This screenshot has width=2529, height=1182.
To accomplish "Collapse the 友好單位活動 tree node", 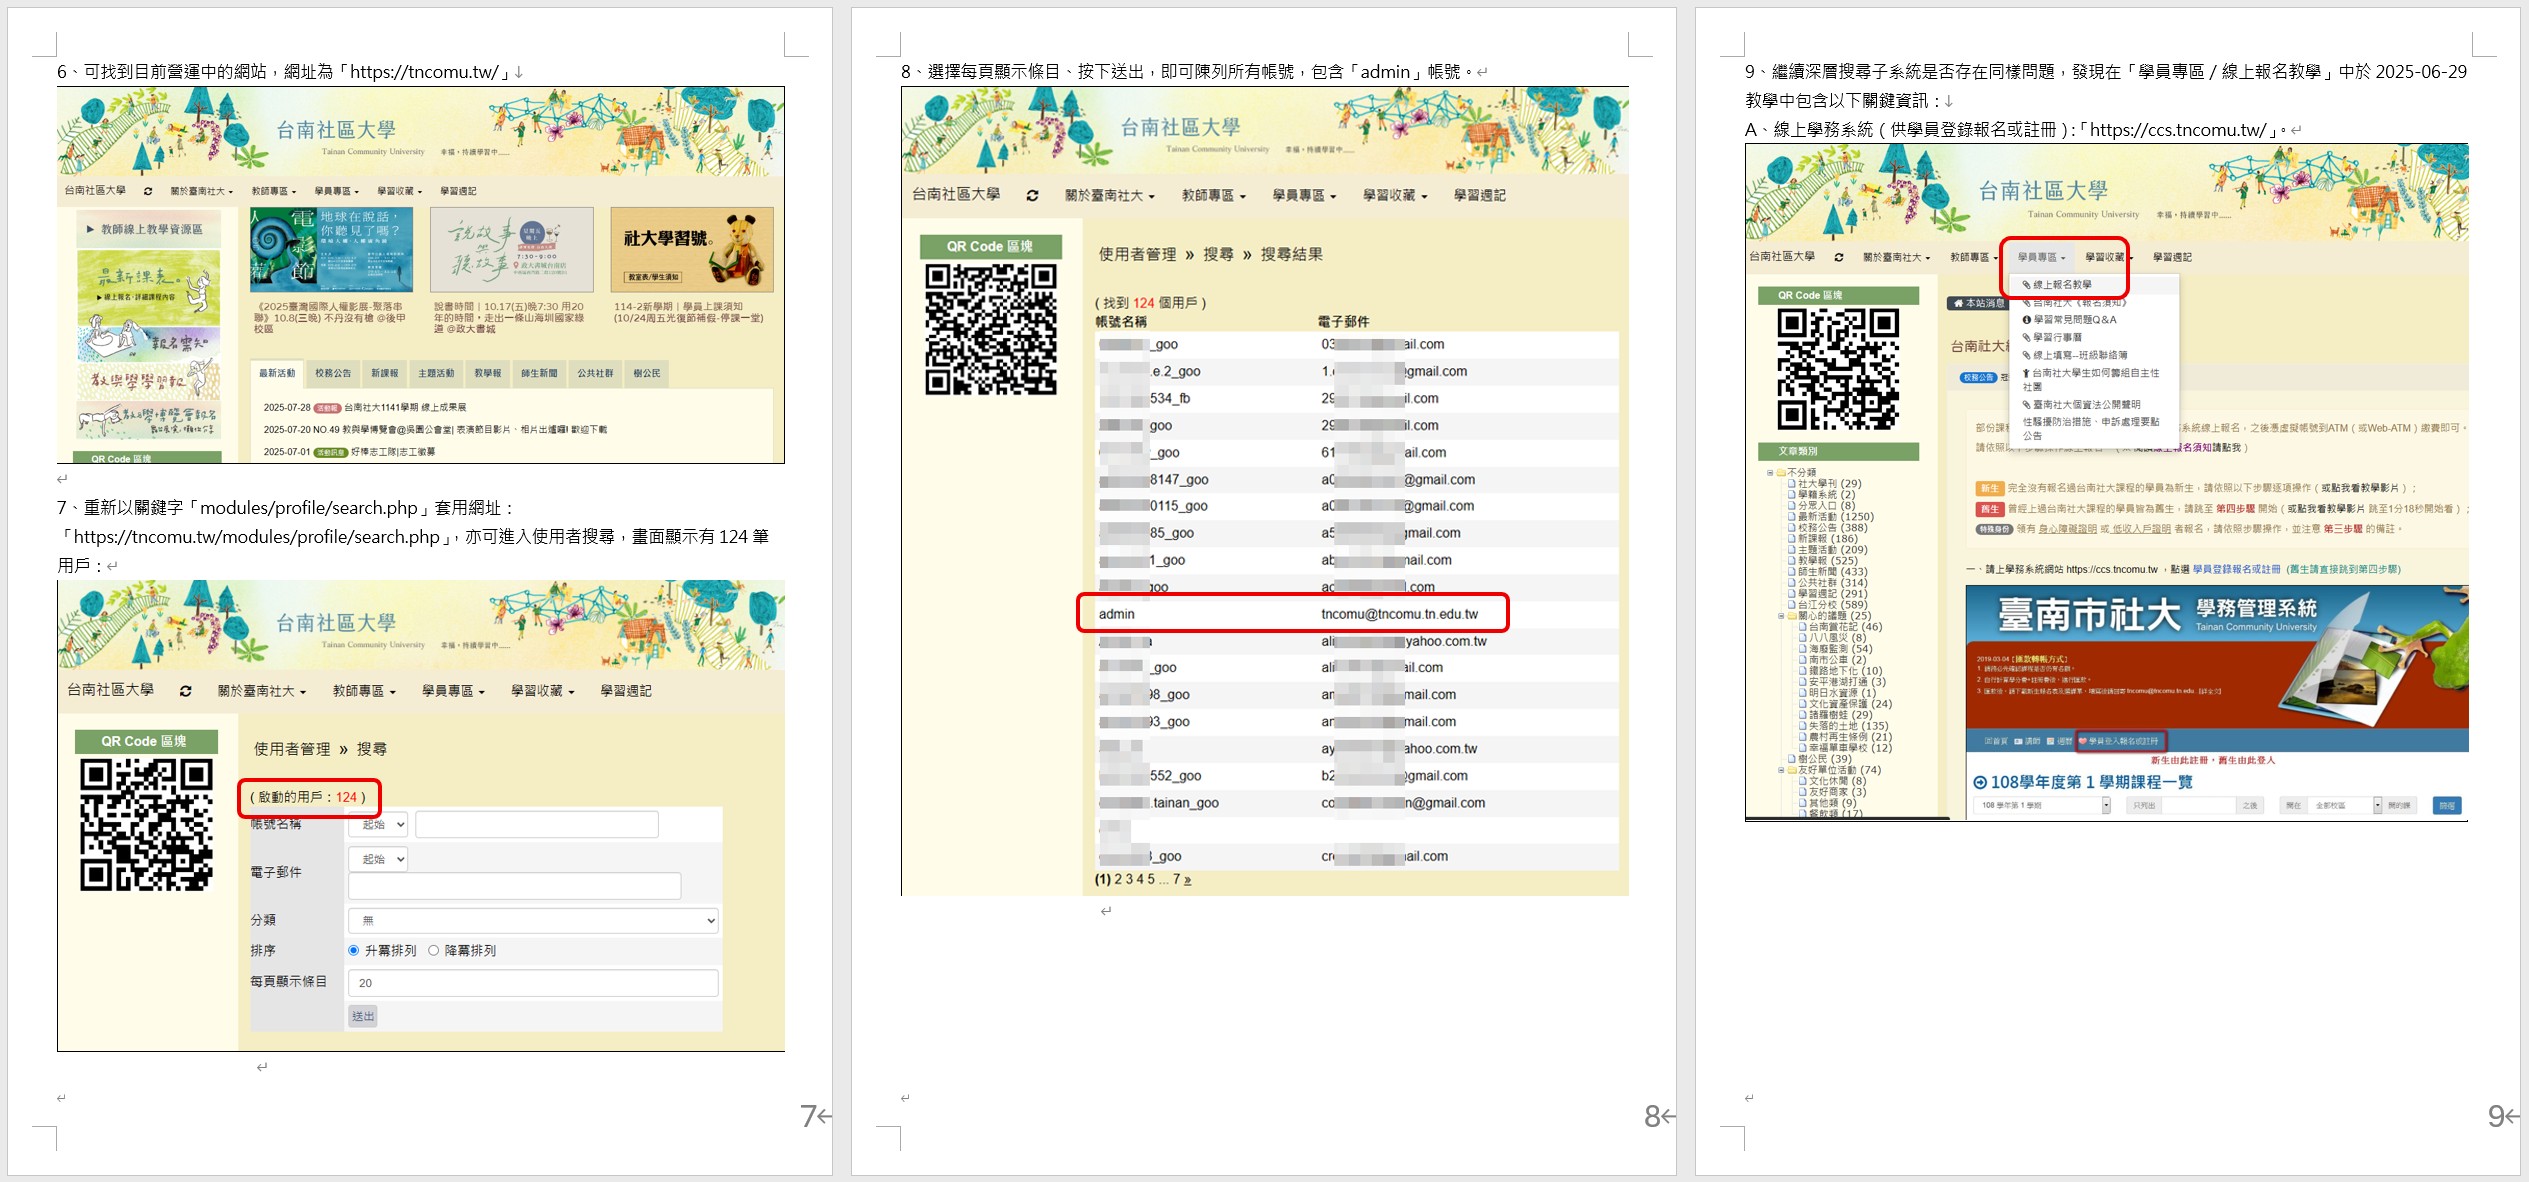I will (1781, 770).
